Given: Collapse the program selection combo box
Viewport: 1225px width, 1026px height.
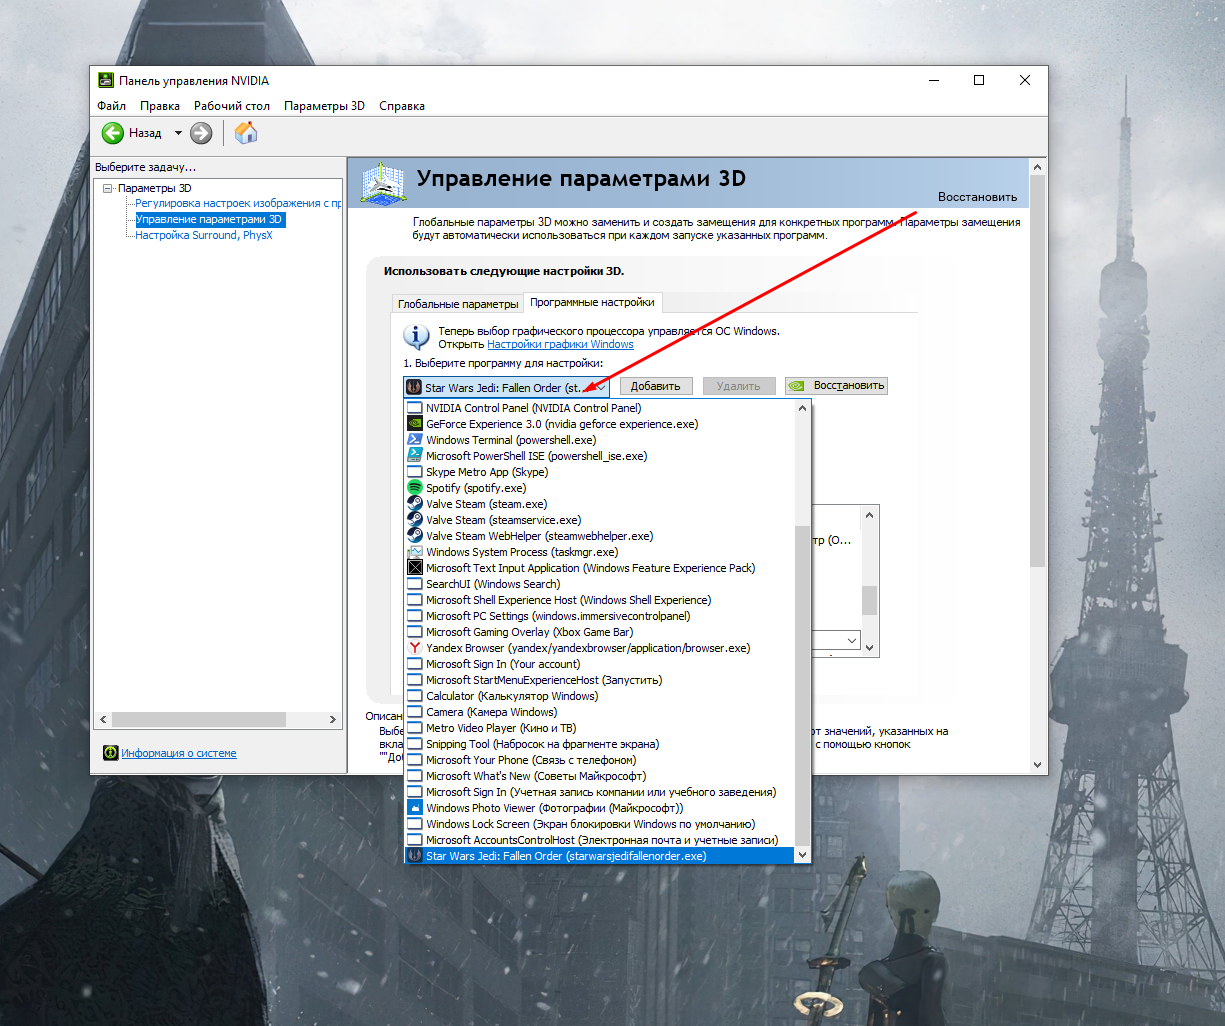Looking at the screenshot, I should [x=600, y=387].
